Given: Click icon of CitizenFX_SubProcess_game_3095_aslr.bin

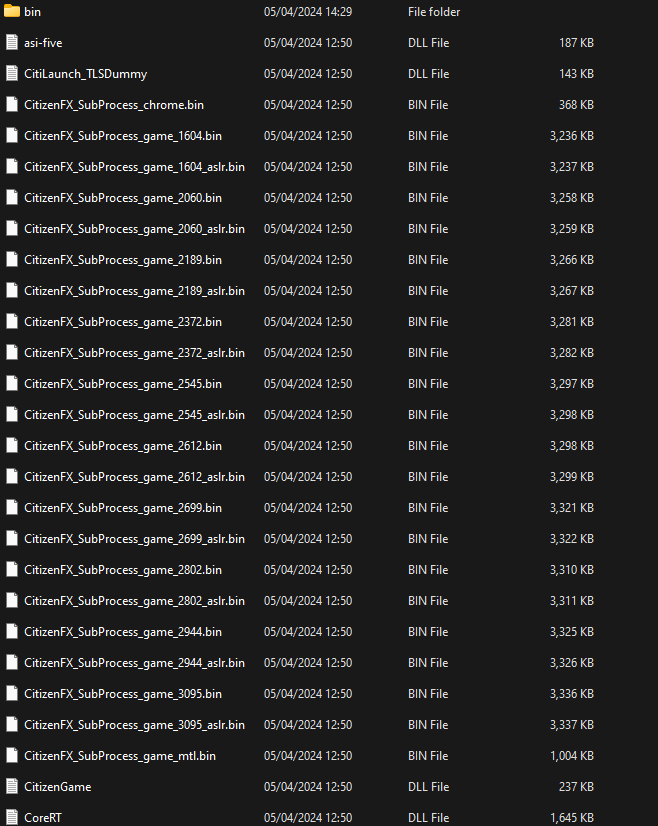Looking at the screenshot, I should tap(12, 724).
